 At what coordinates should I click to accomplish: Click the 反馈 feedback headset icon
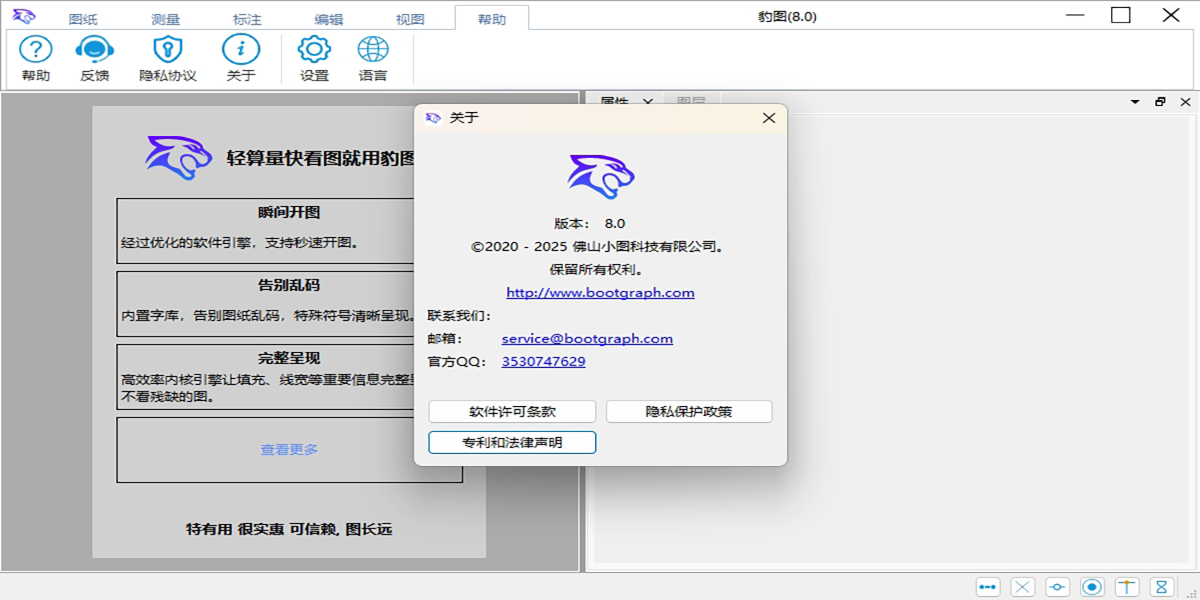(95, 58)
